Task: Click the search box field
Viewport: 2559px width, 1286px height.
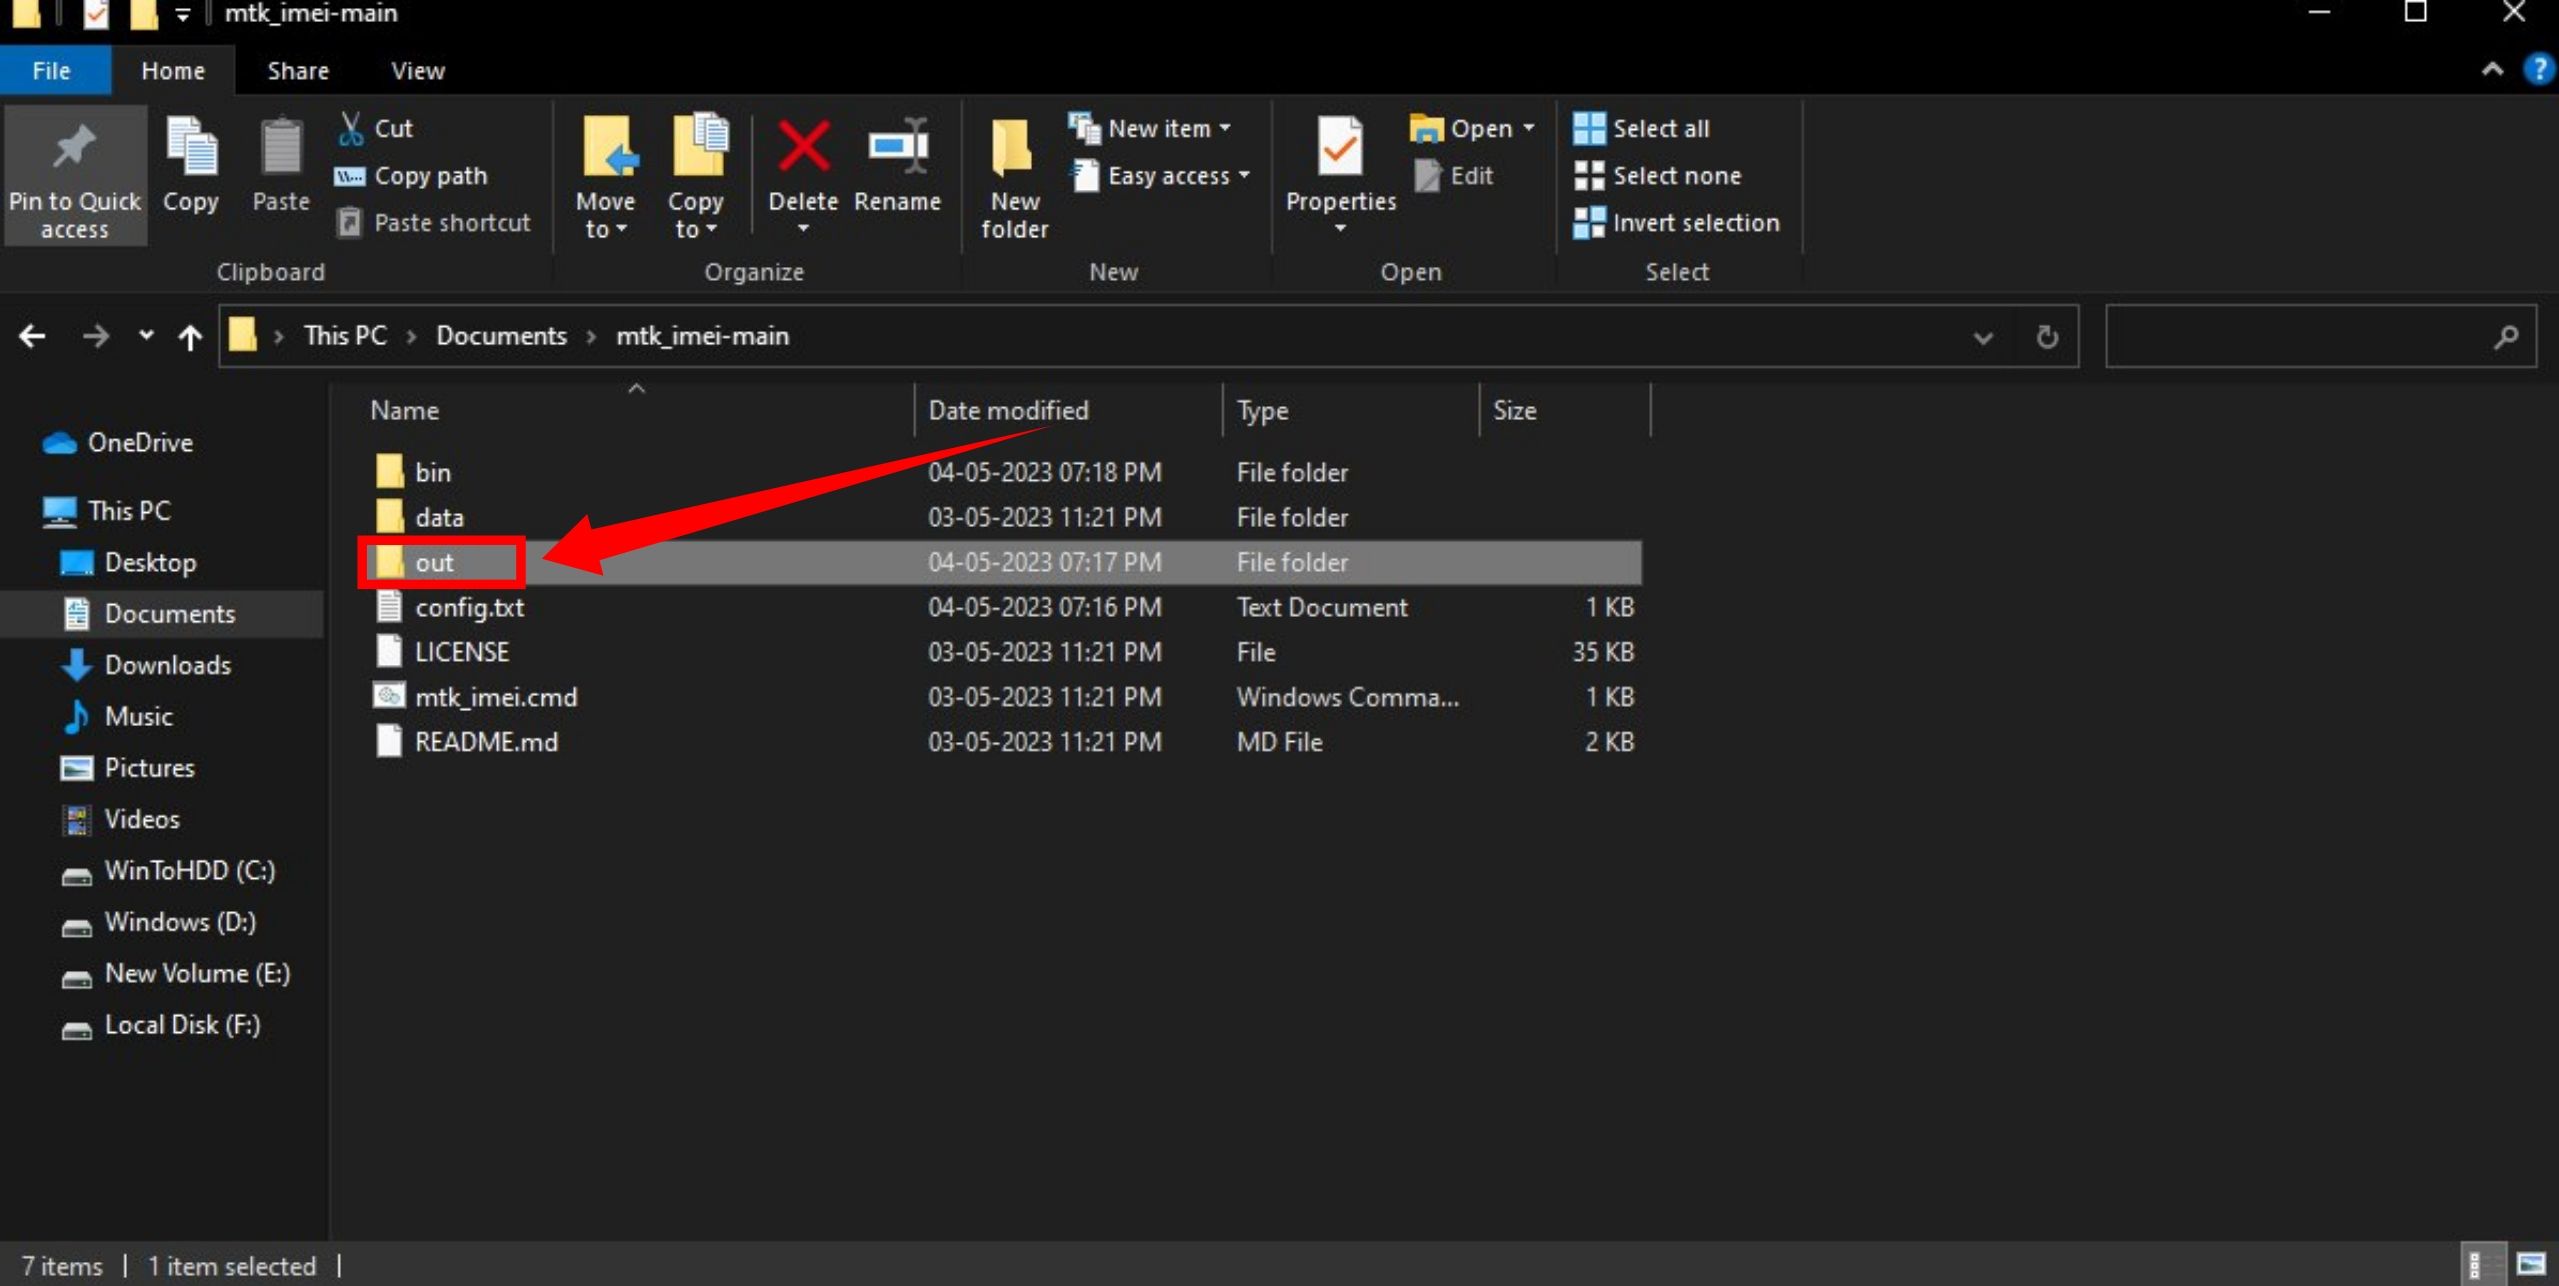Action: (x=2300, y=337)
